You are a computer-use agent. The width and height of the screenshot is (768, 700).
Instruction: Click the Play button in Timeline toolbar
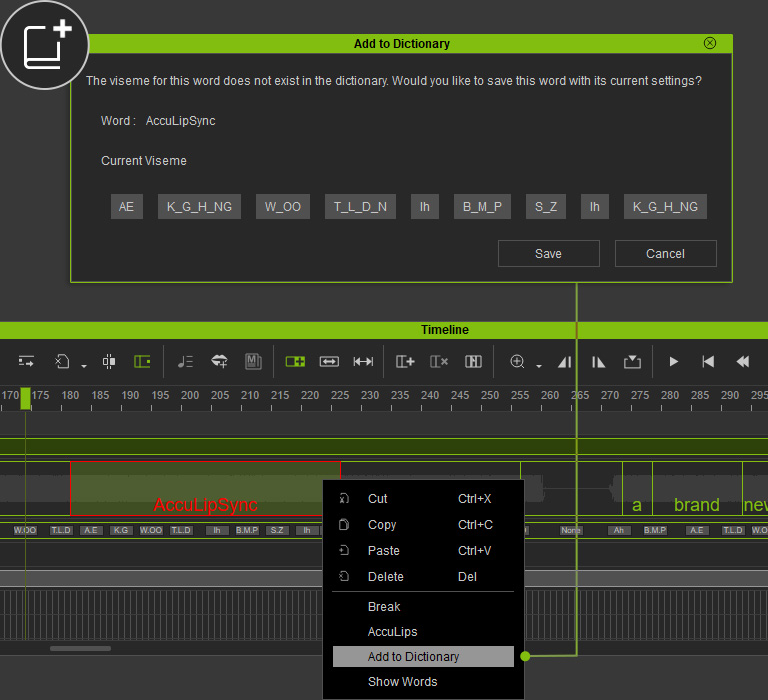coord(673,361)
